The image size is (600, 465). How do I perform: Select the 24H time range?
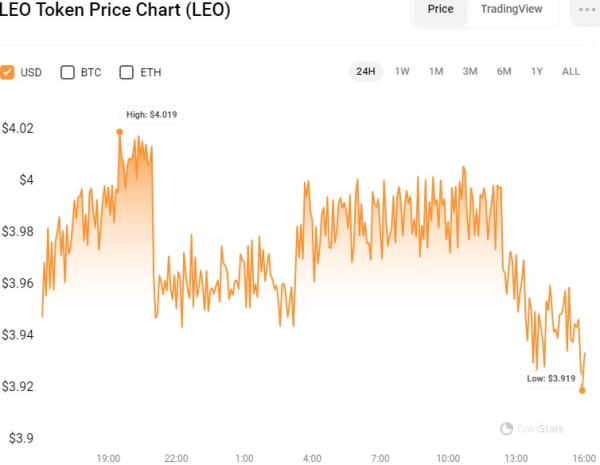point(366,71)
